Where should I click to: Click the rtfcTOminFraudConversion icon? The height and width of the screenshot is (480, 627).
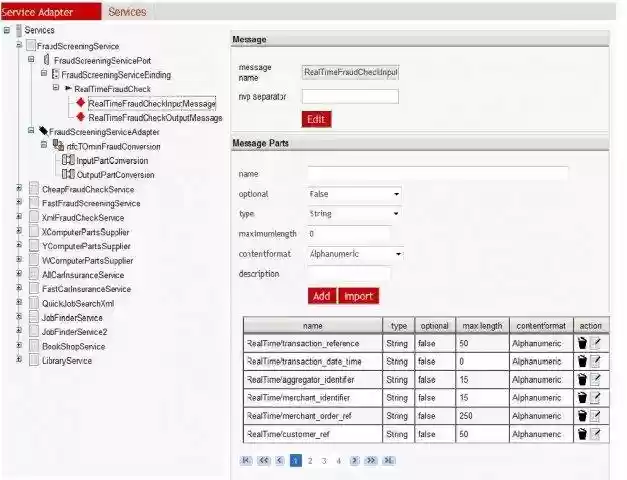[x=58, y=145]
